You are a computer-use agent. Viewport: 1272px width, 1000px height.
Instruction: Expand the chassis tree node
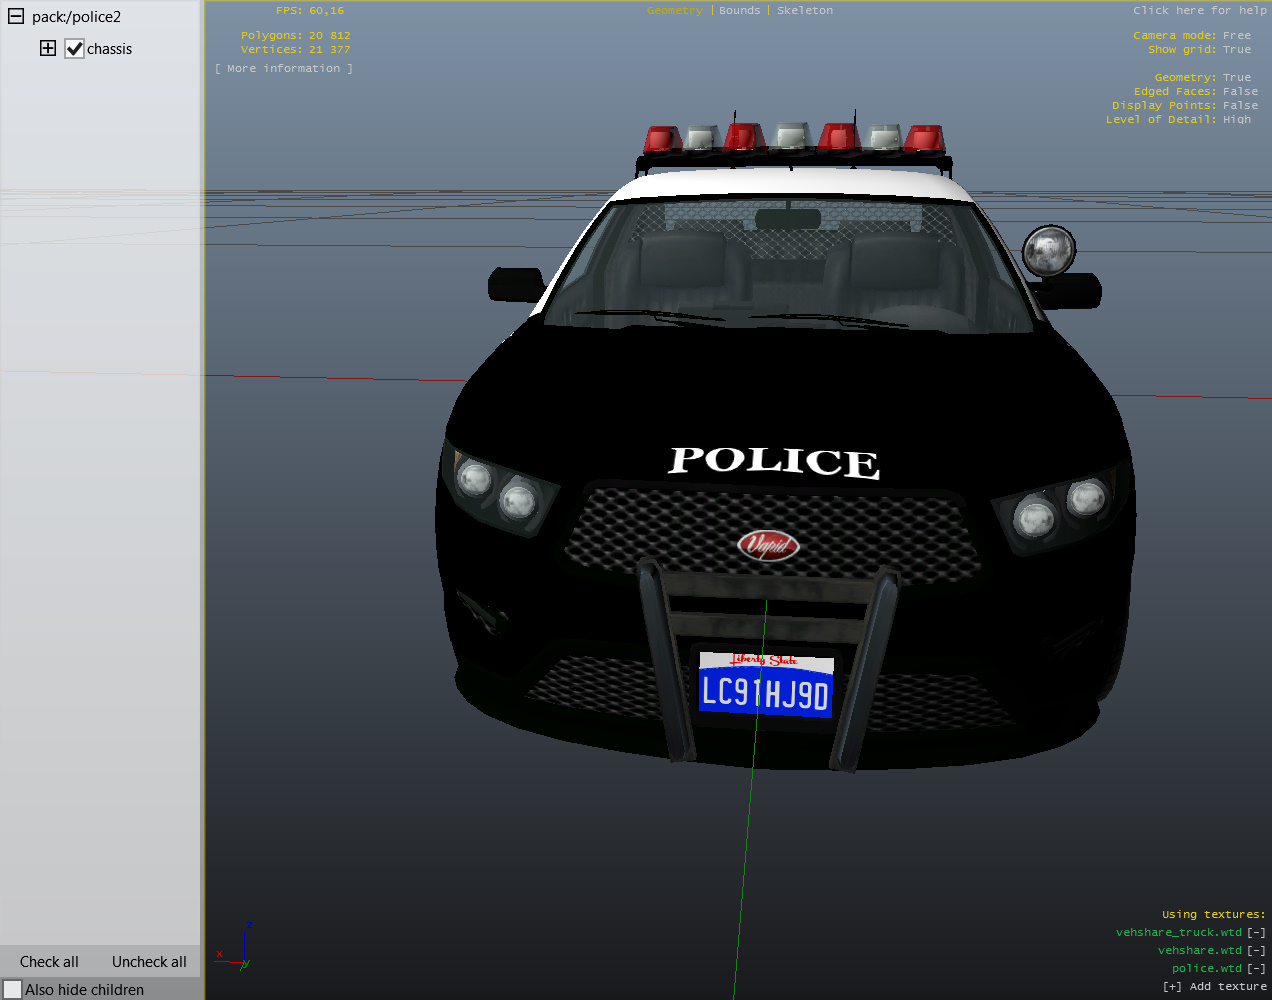click(48, 48)
